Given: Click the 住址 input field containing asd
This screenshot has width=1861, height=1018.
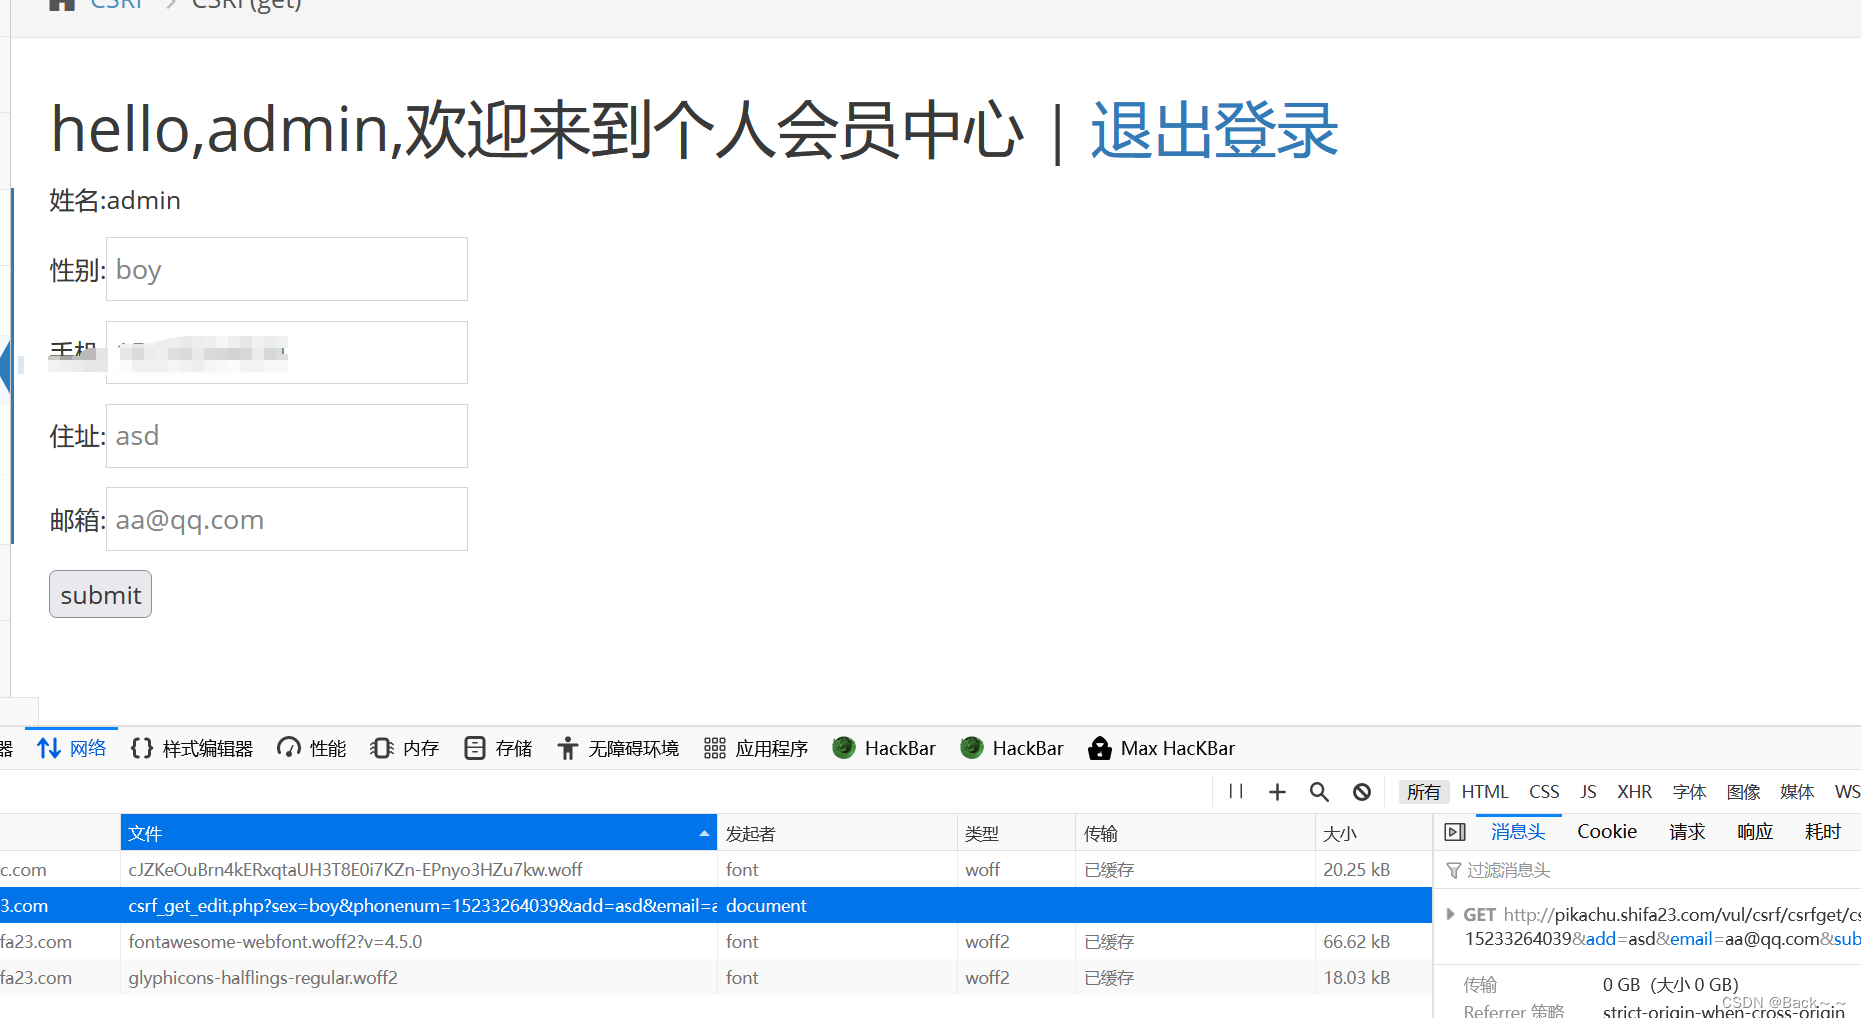Looking at the screenshot, I should tap(287, 436).
